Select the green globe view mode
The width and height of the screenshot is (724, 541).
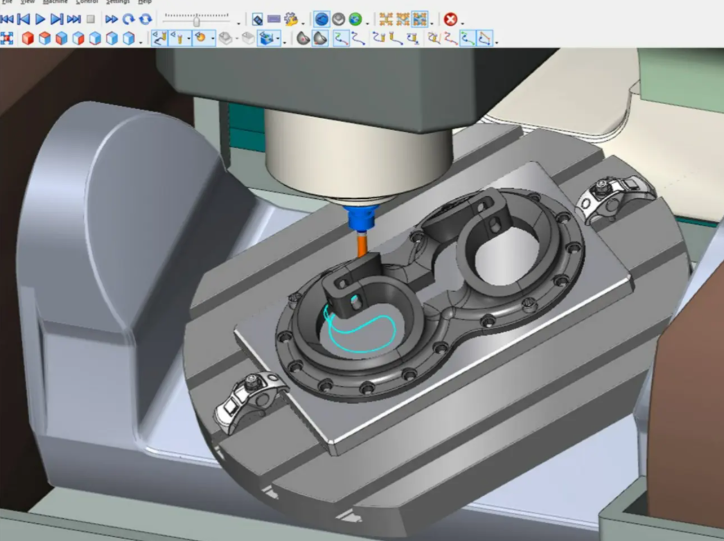(356, 19)
